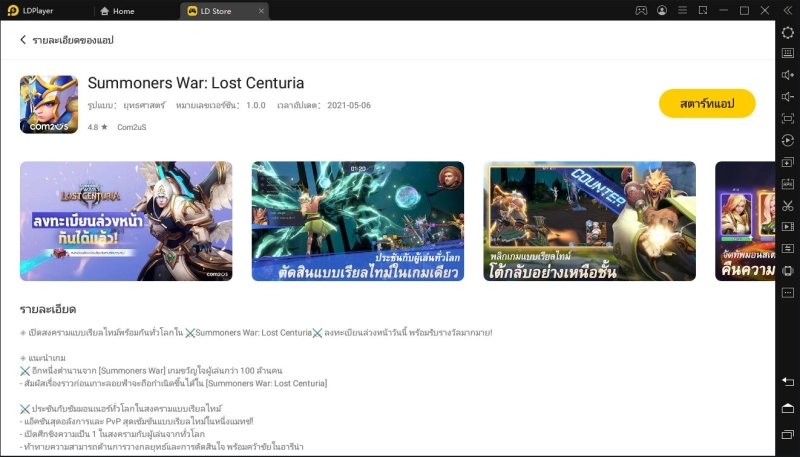Open gamepad settings icon in title bar

coord(641,10)
